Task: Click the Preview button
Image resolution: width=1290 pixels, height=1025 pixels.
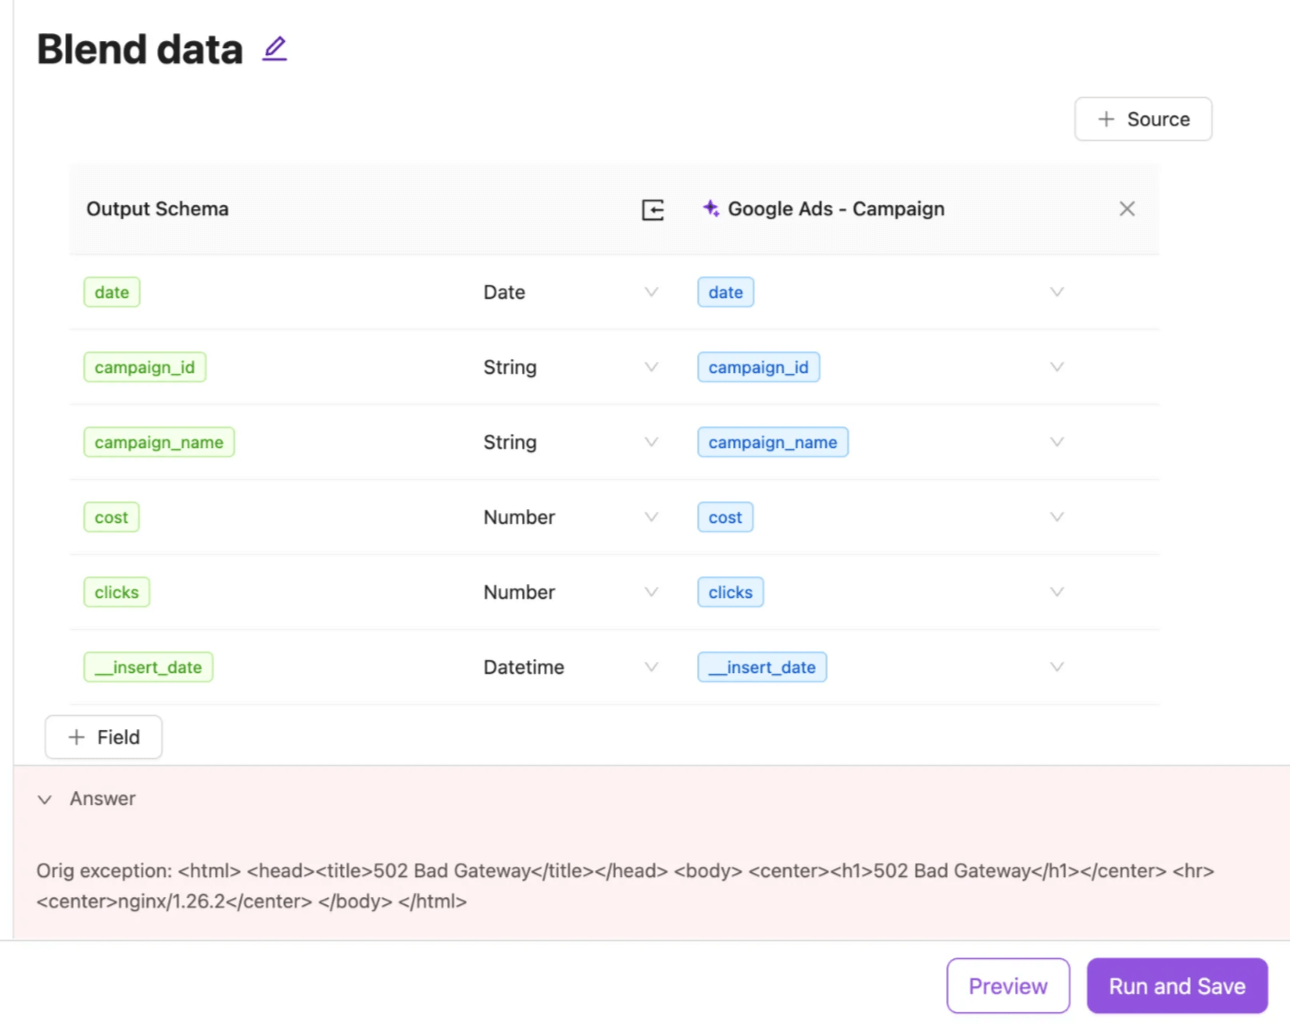Action: tap(1007, 986)
